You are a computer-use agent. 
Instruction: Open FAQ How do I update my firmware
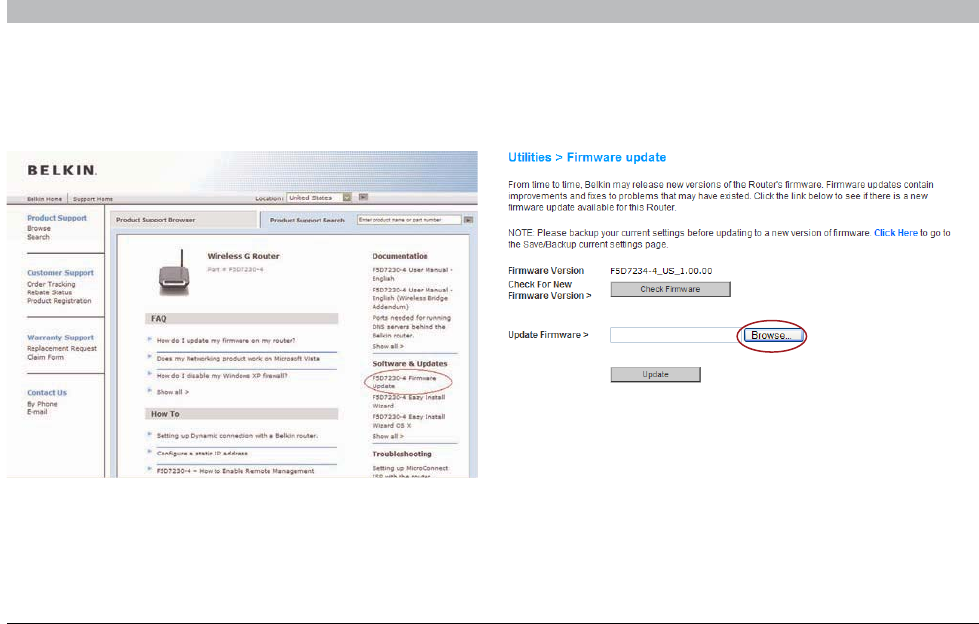[226, 340]
